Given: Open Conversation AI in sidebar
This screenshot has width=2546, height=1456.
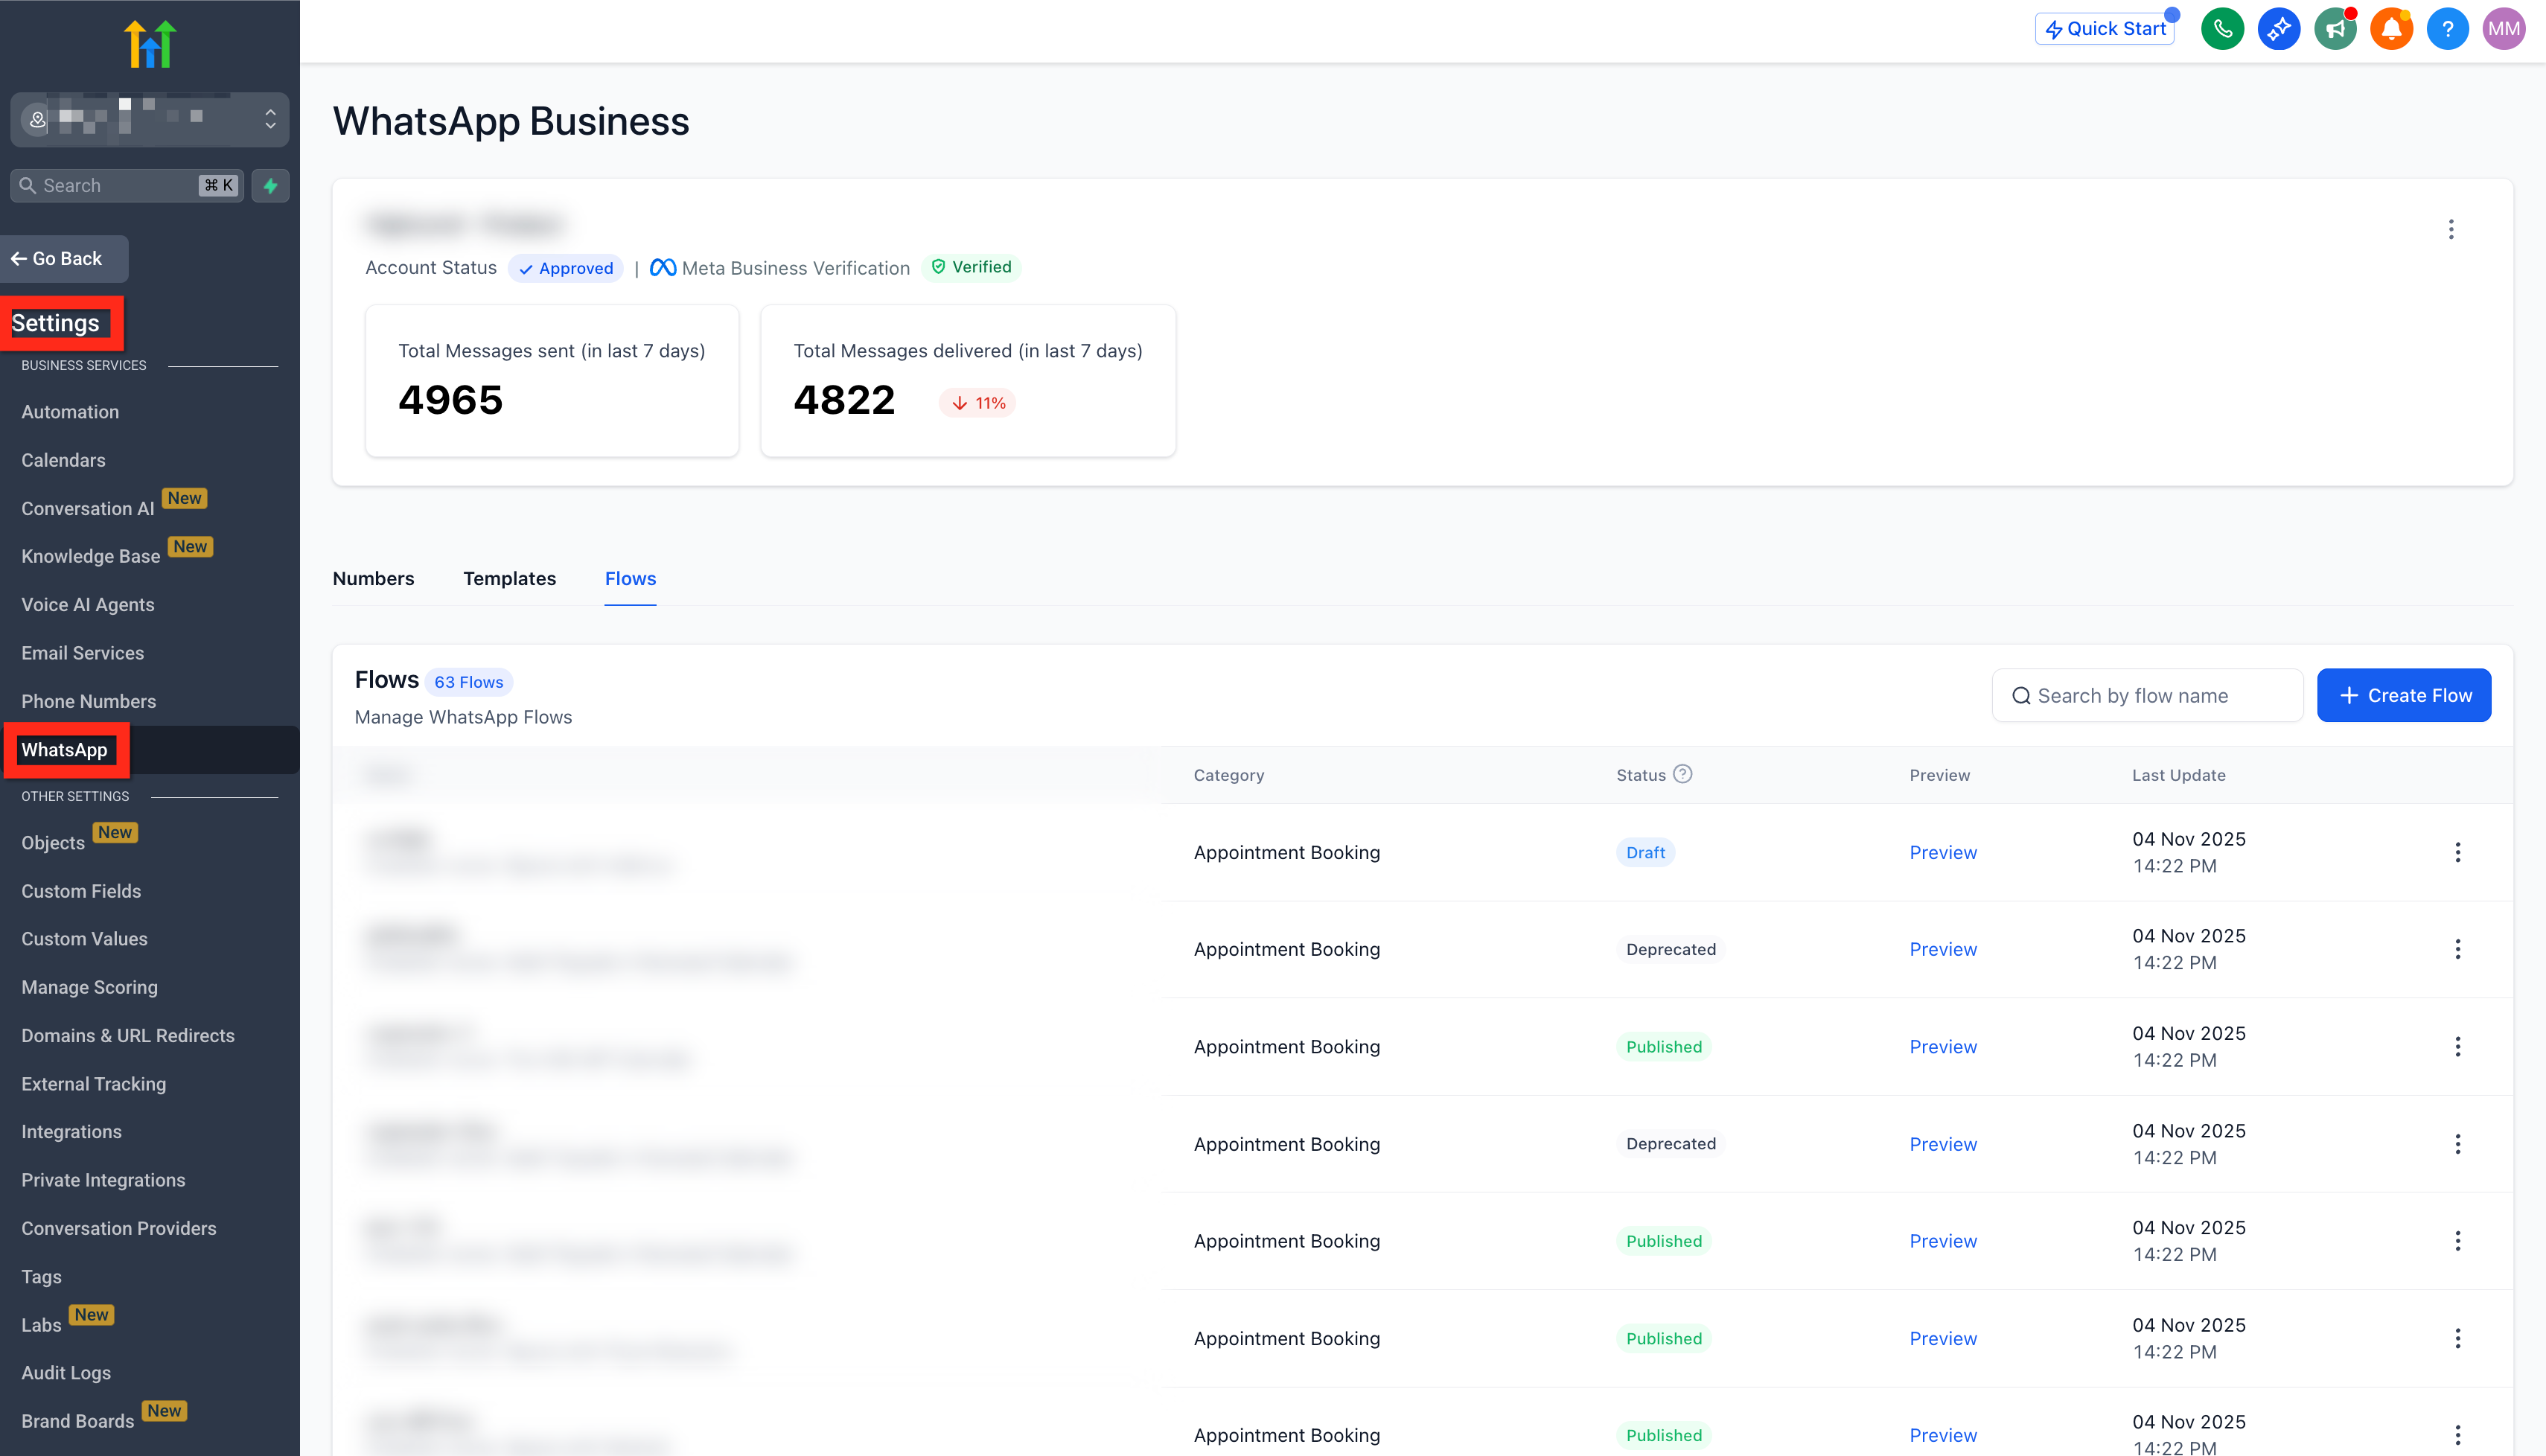Looking at the screenshot, I should (88, 509).
